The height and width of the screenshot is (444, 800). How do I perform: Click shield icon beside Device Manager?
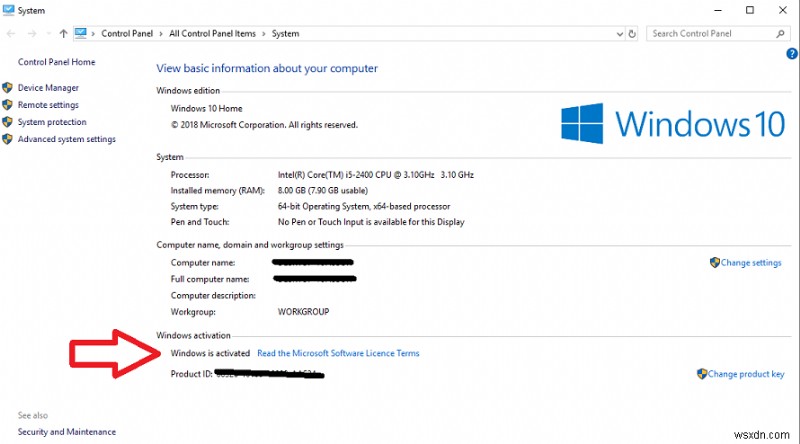coord(7,88)
